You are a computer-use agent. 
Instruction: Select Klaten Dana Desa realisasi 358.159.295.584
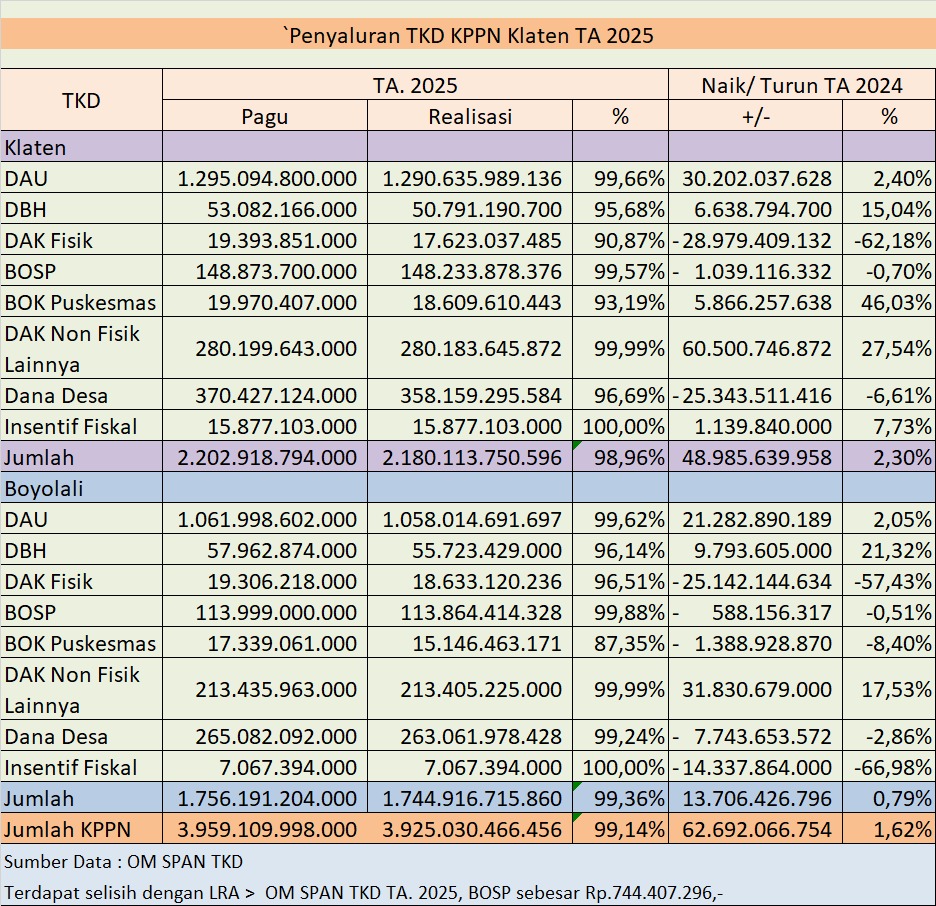pos(471,396)
